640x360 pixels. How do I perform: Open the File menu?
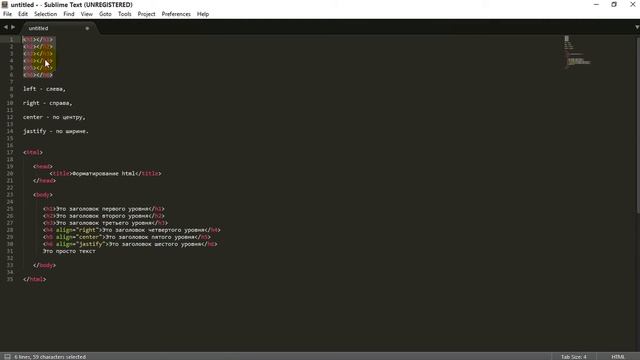[7, 14]
